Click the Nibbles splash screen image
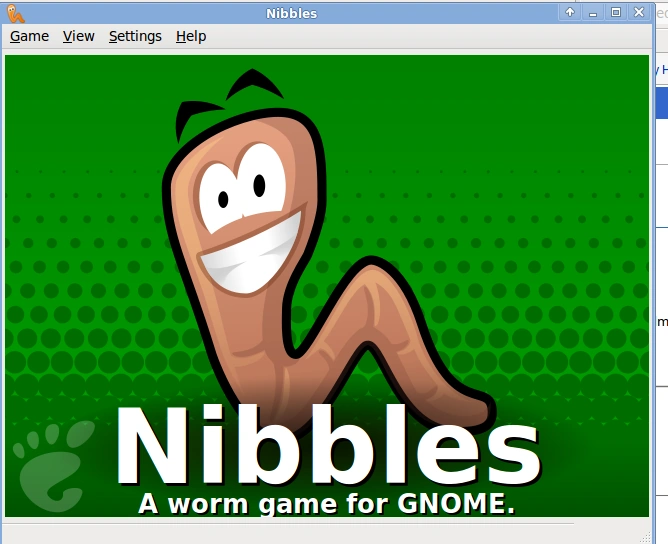The width and height of the screenshot is (668, 544). [x=327, y=286]
